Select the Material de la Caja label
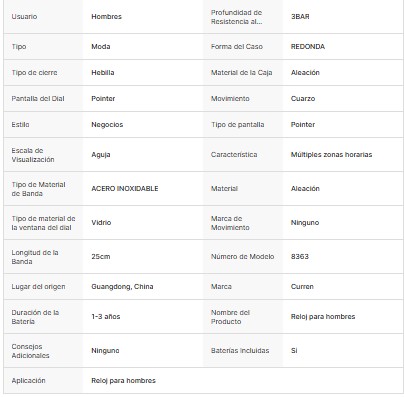This screenshot has height=397, width=404. [x=241, y=73]
